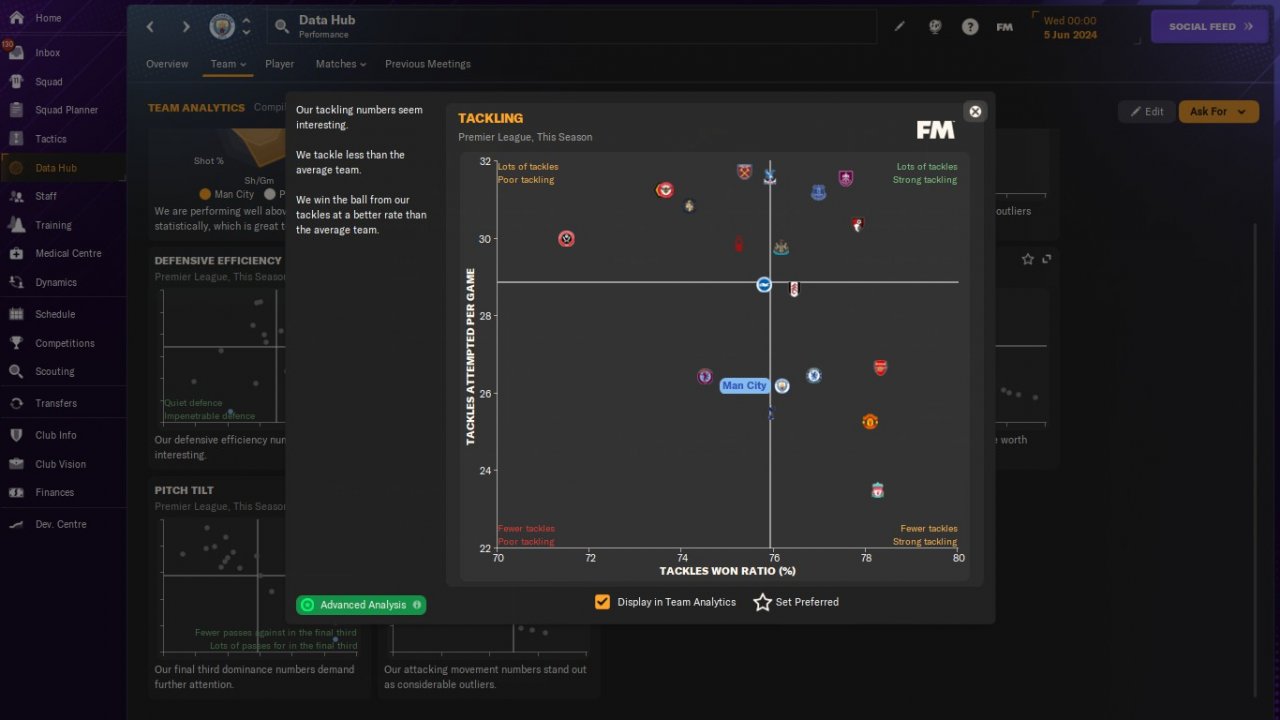This screenshot has height=720, width=1280.
Task: Click the Advanced Analysis button
Action: 361,605
